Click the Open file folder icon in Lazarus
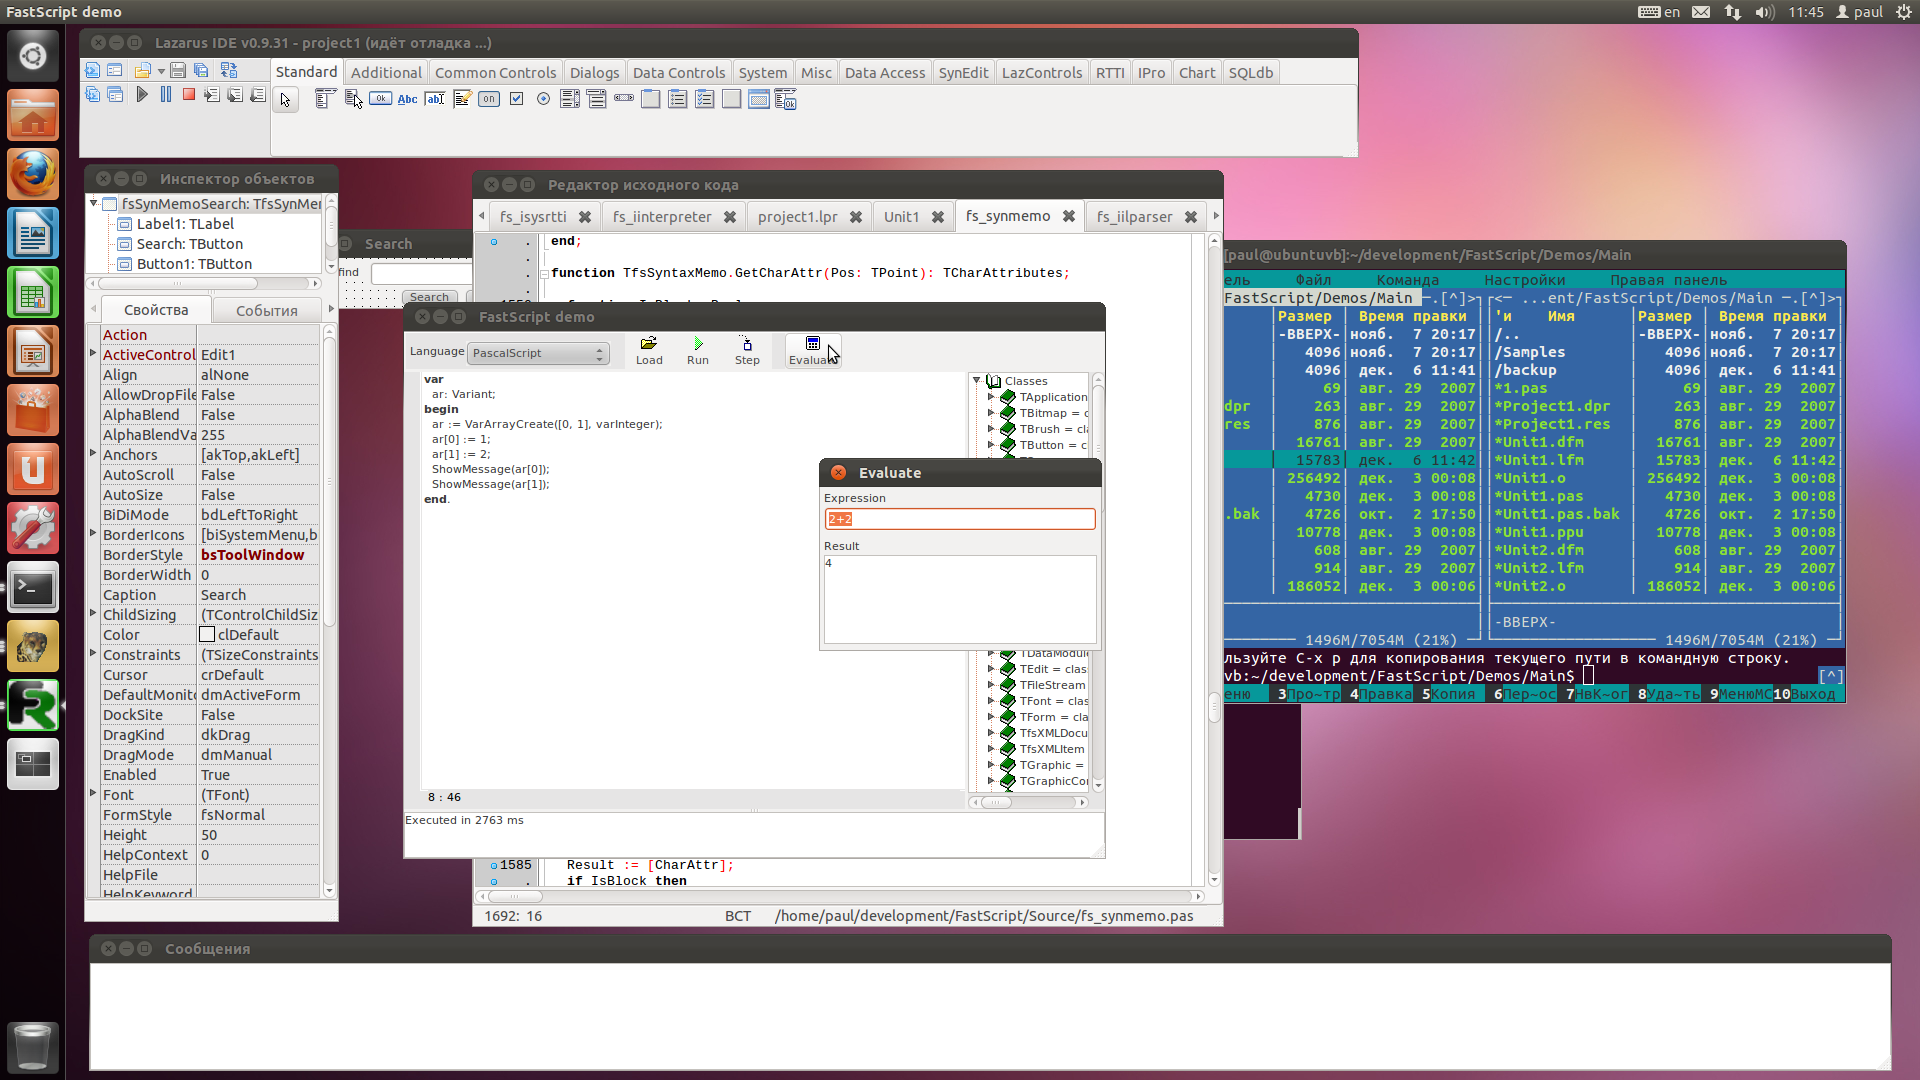 pyautogui.click(x=143, y=70)
